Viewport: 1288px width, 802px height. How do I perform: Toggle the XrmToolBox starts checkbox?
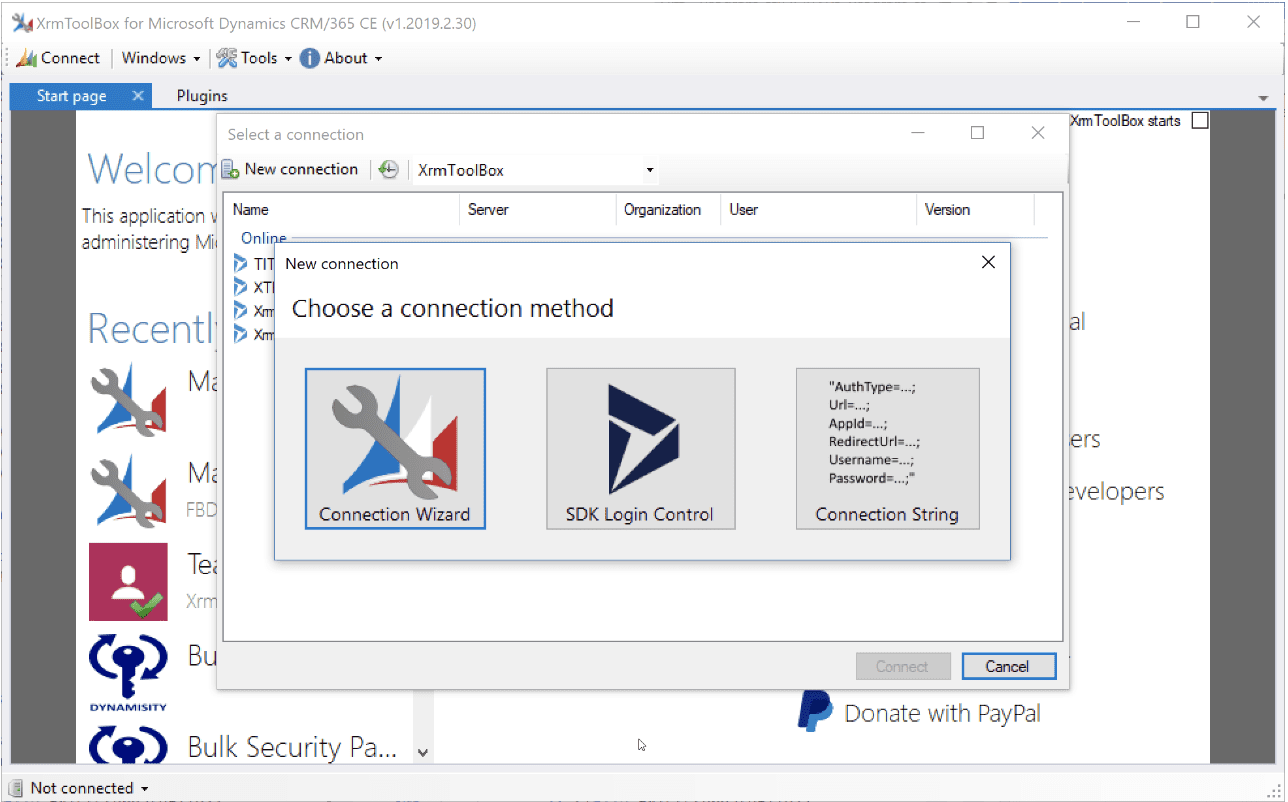coord(1200,121)
